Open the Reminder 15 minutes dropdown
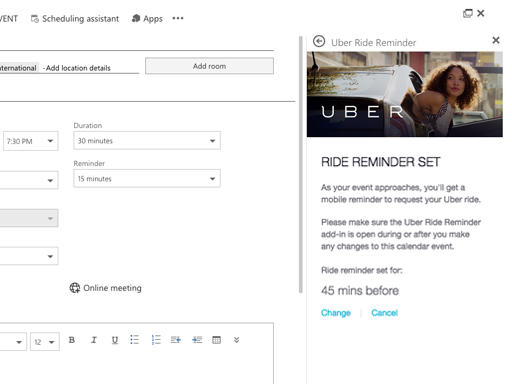 tap(147, 179)
